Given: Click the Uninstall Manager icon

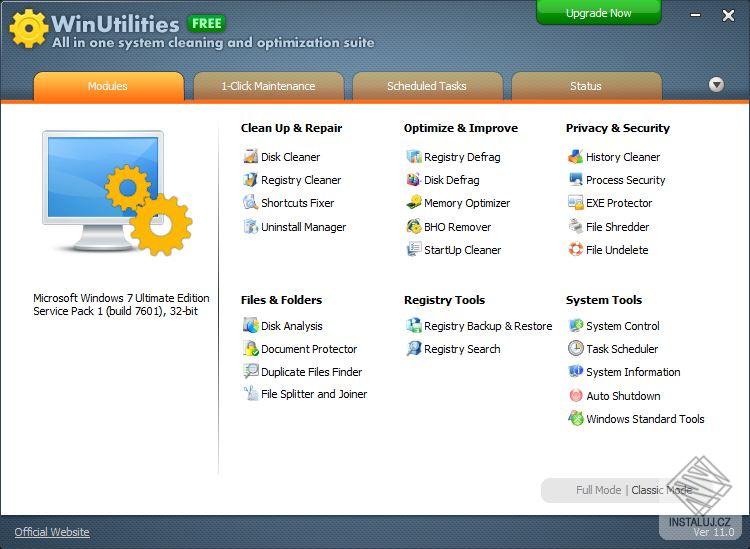Looking at the screenshot, I should coord(251,227).
